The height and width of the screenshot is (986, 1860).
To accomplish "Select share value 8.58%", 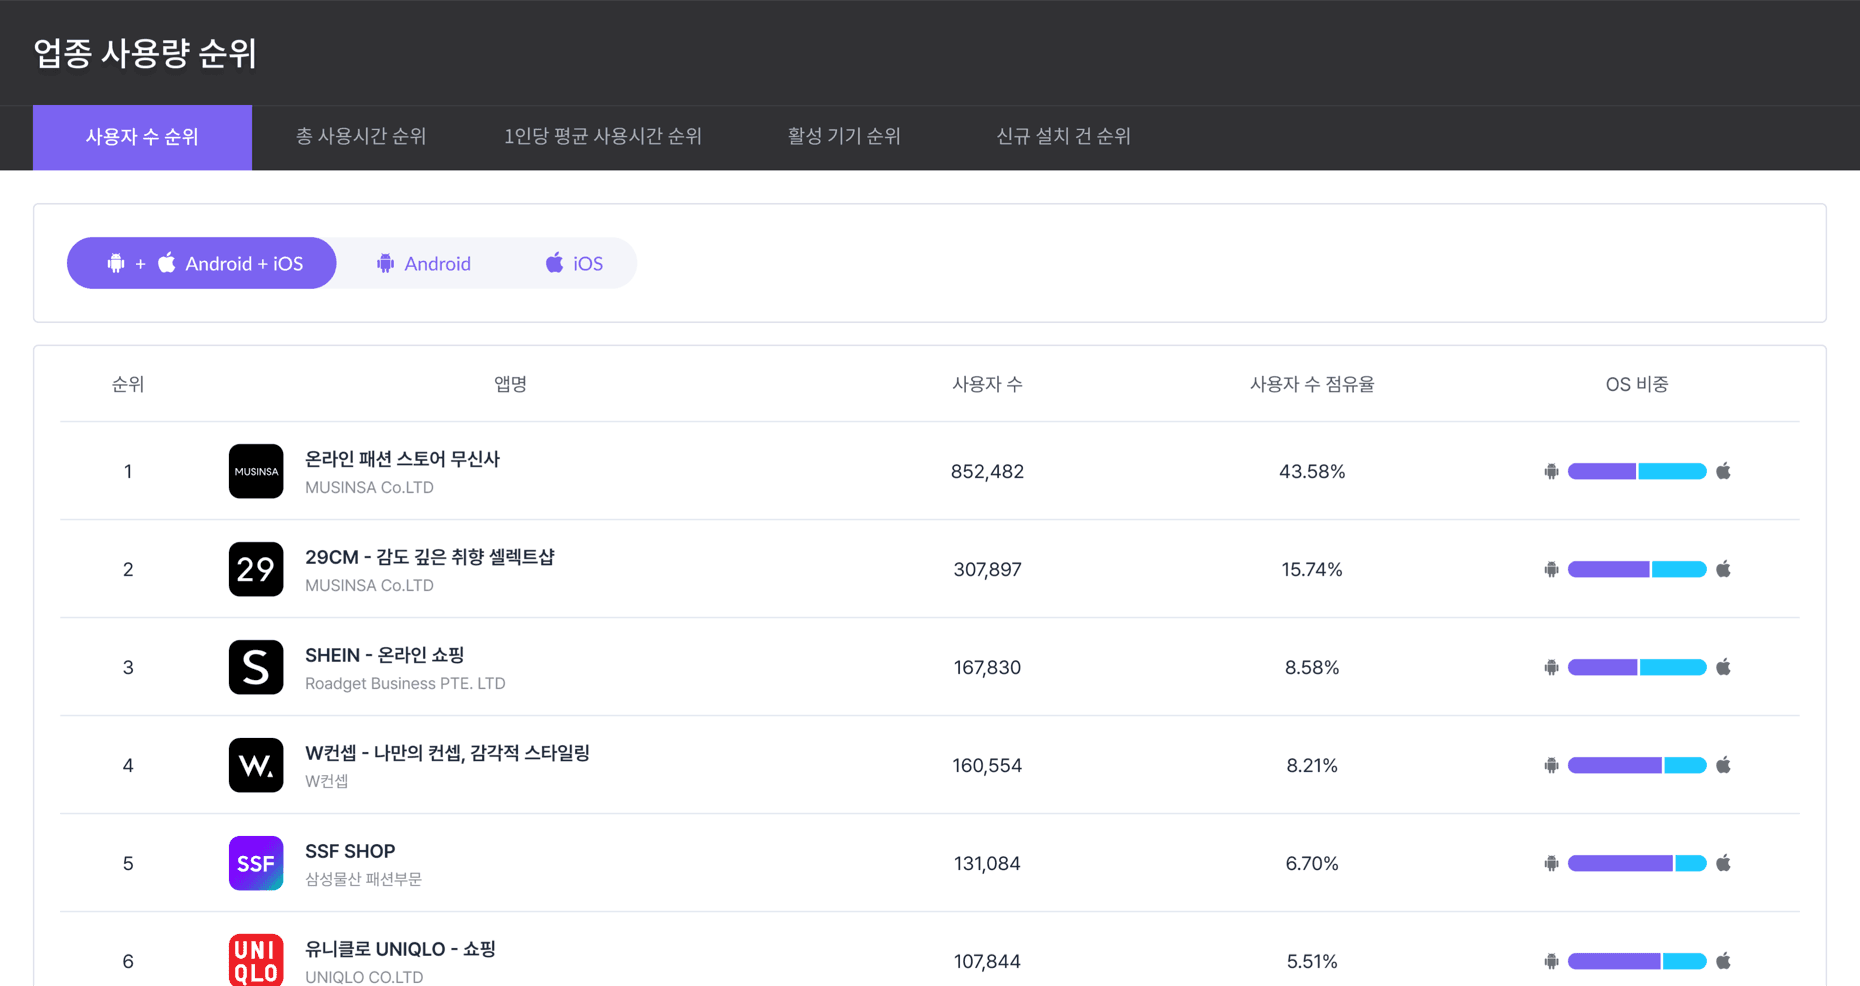I will (1312, 667).
